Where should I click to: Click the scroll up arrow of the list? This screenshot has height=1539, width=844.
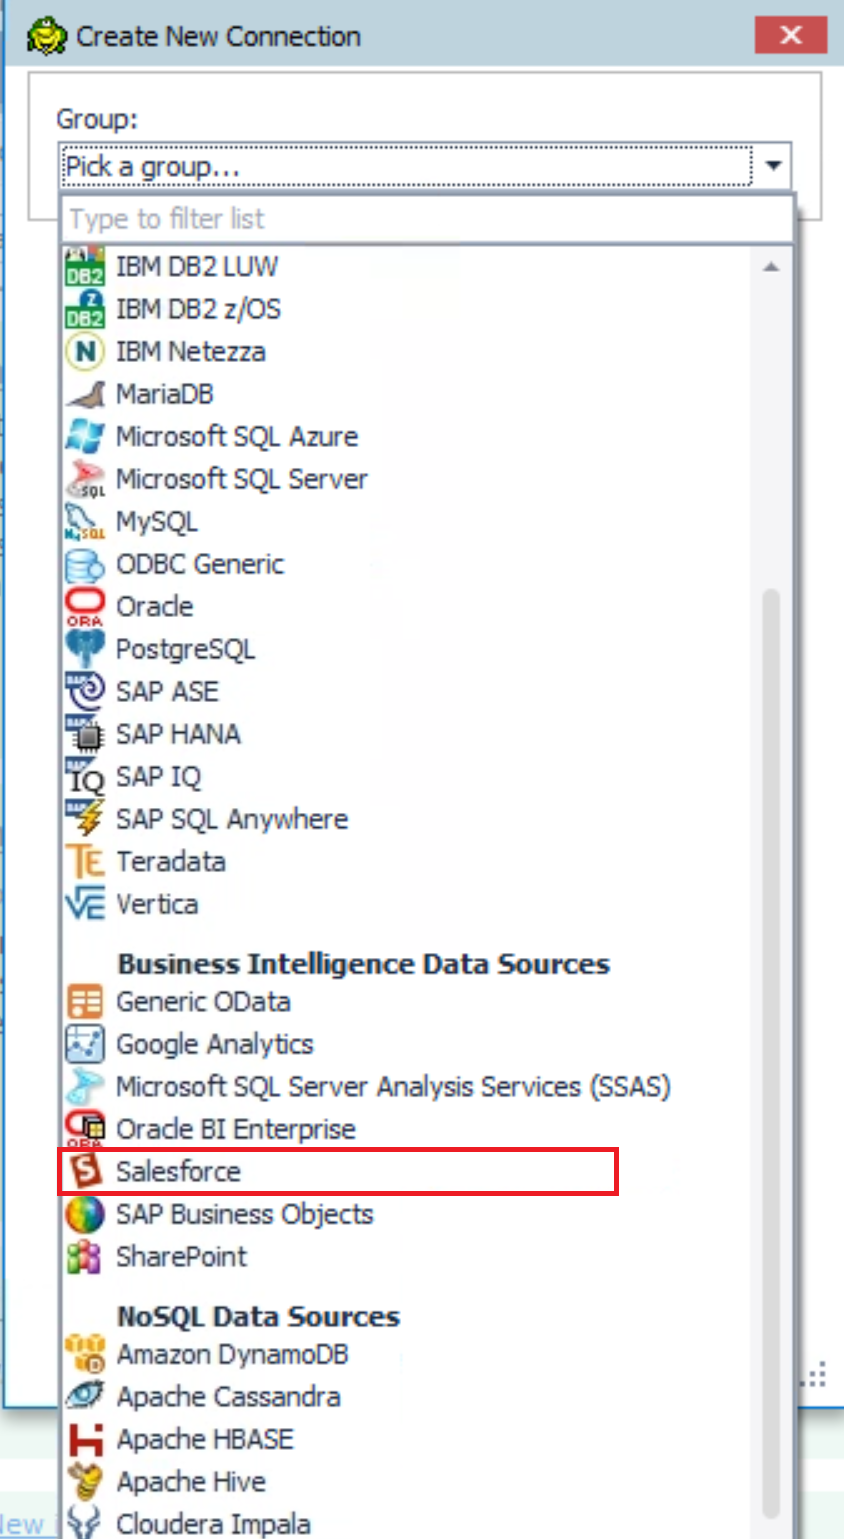(x=771, y=267)
